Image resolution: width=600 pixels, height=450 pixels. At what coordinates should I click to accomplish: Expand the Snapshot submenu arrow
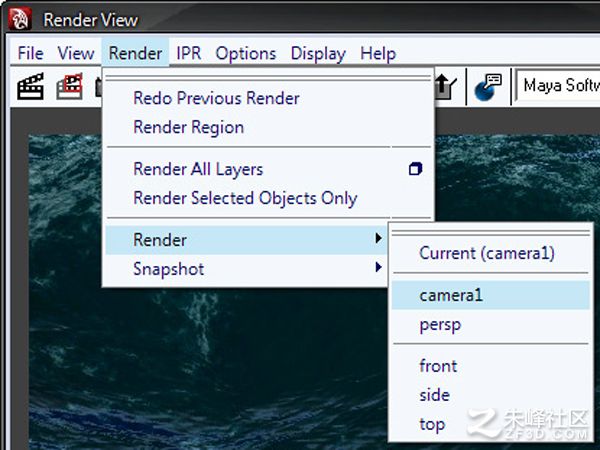pyautogui.click(x=378, y=267)
